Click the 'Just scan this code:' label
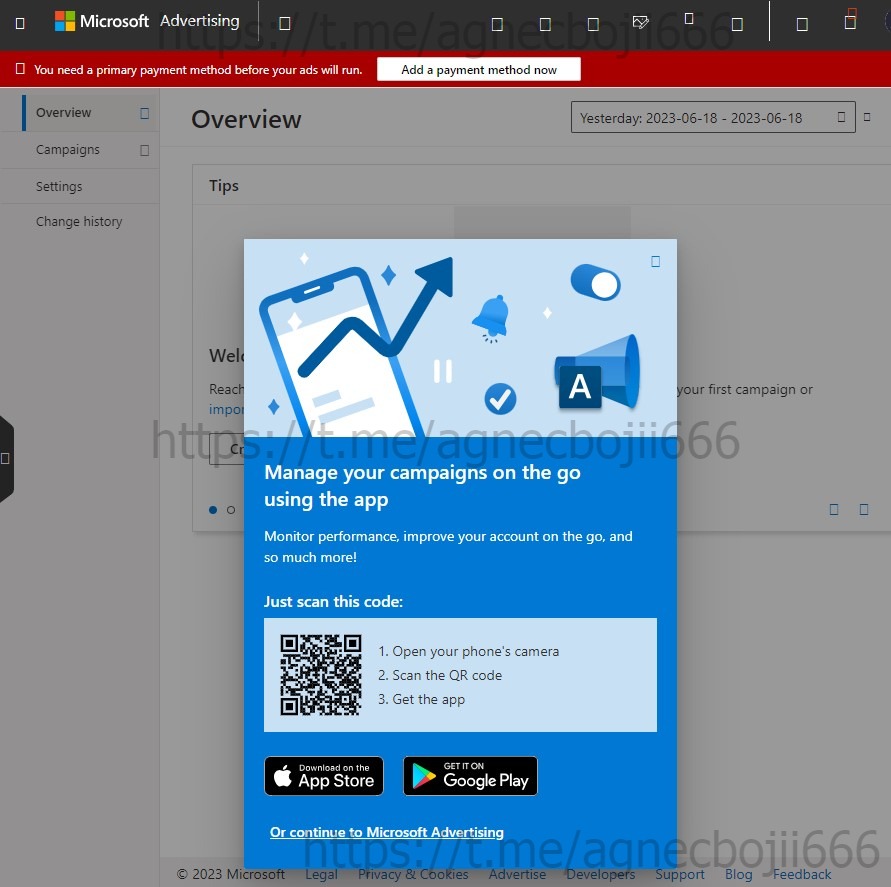 (333, 601)
